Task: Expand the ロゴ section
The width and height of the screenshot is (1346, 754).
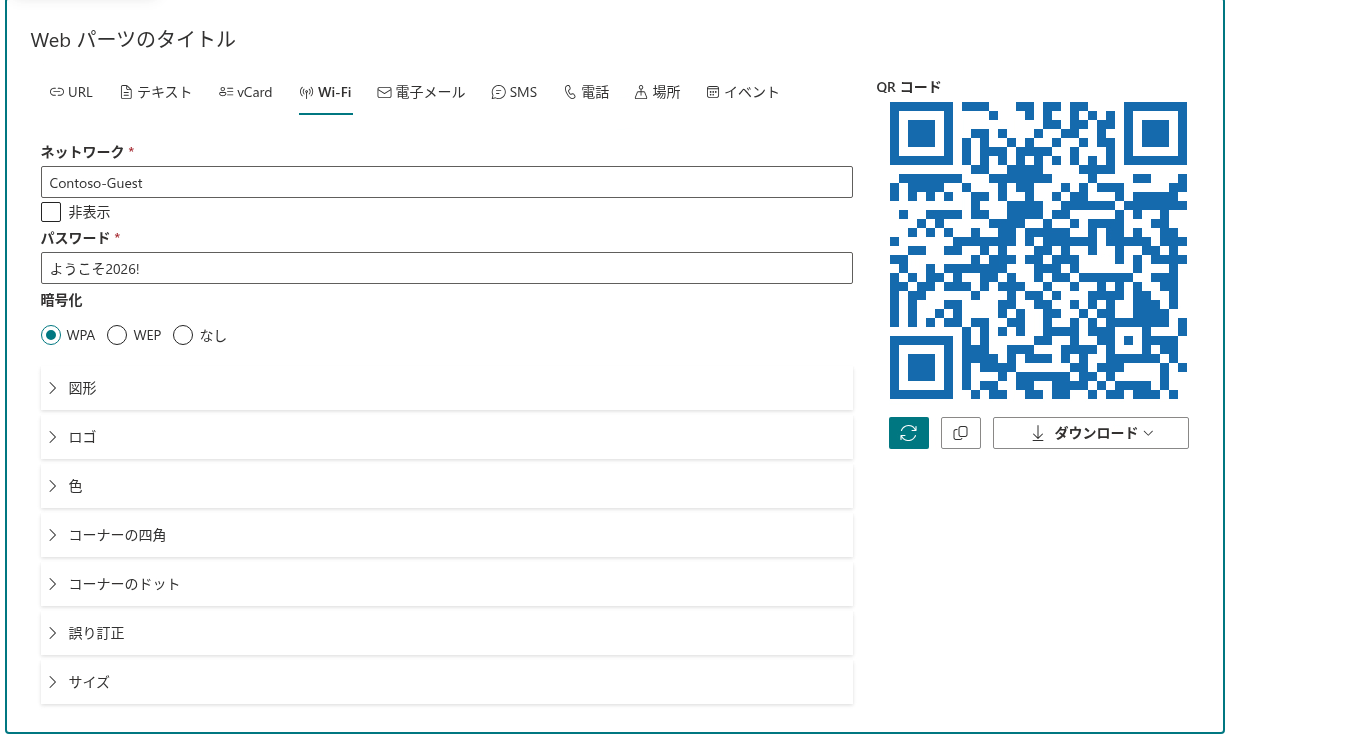Action: [x=447, y=437]
